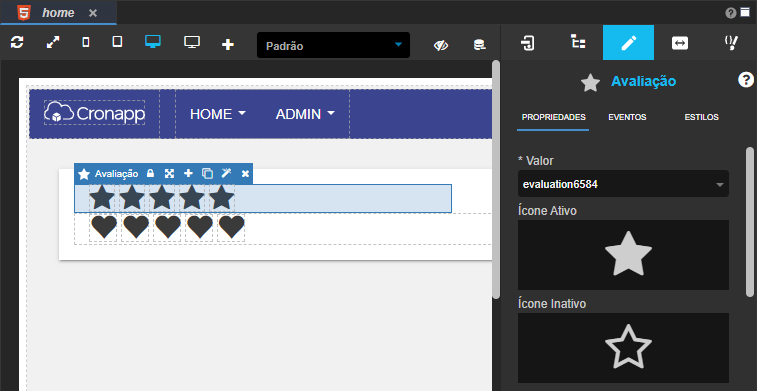Add new viewport with plus icon
The height and width of the screenshot is (391, 757).
(227, 44)
